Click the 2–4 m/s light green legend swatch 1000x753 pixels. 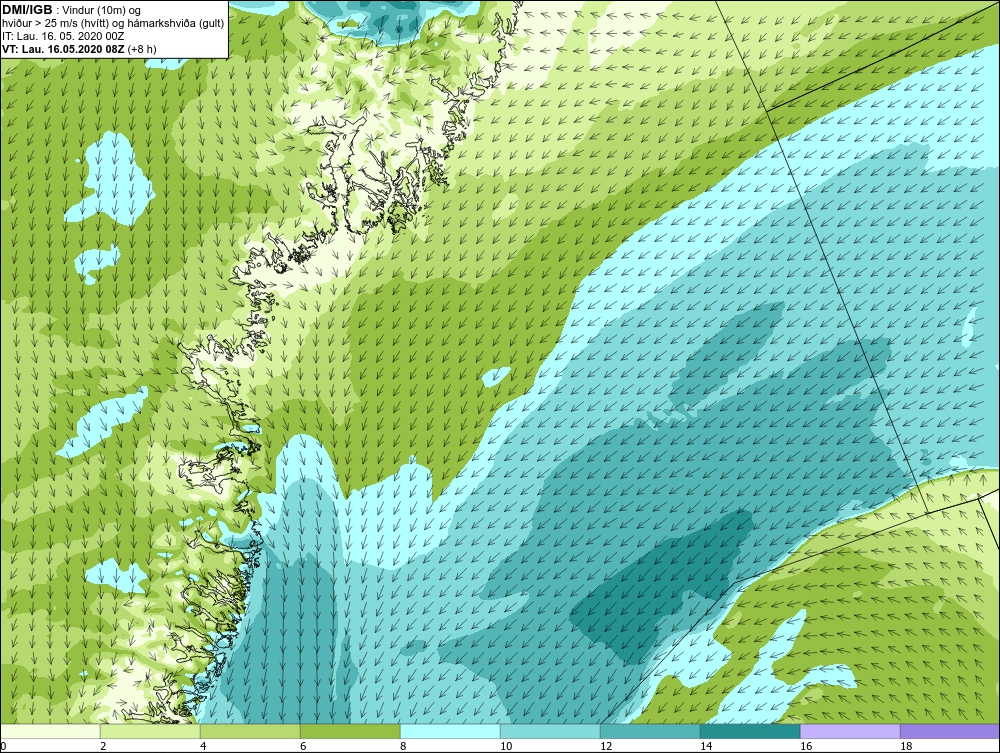tap(151, 731)
